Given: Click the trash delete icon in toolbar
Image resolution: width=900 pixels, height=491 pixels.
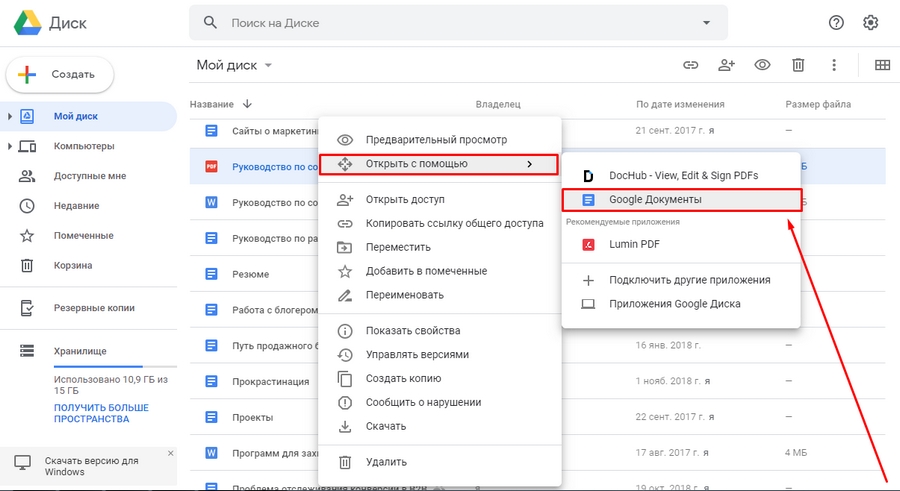Looking at the screenshot, I should pyautogui.click(x=798, y=65).
